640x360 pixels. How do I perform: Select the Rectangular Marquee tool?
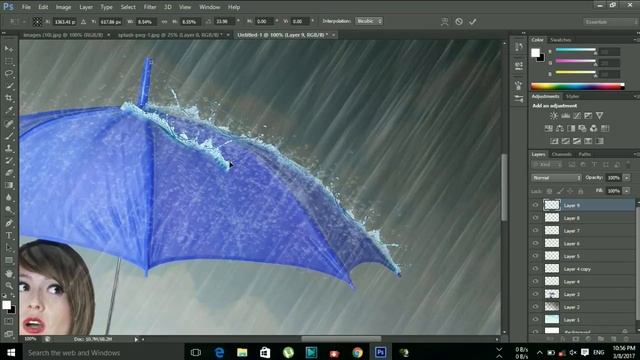pyautogui.click(x=9, y=61)
